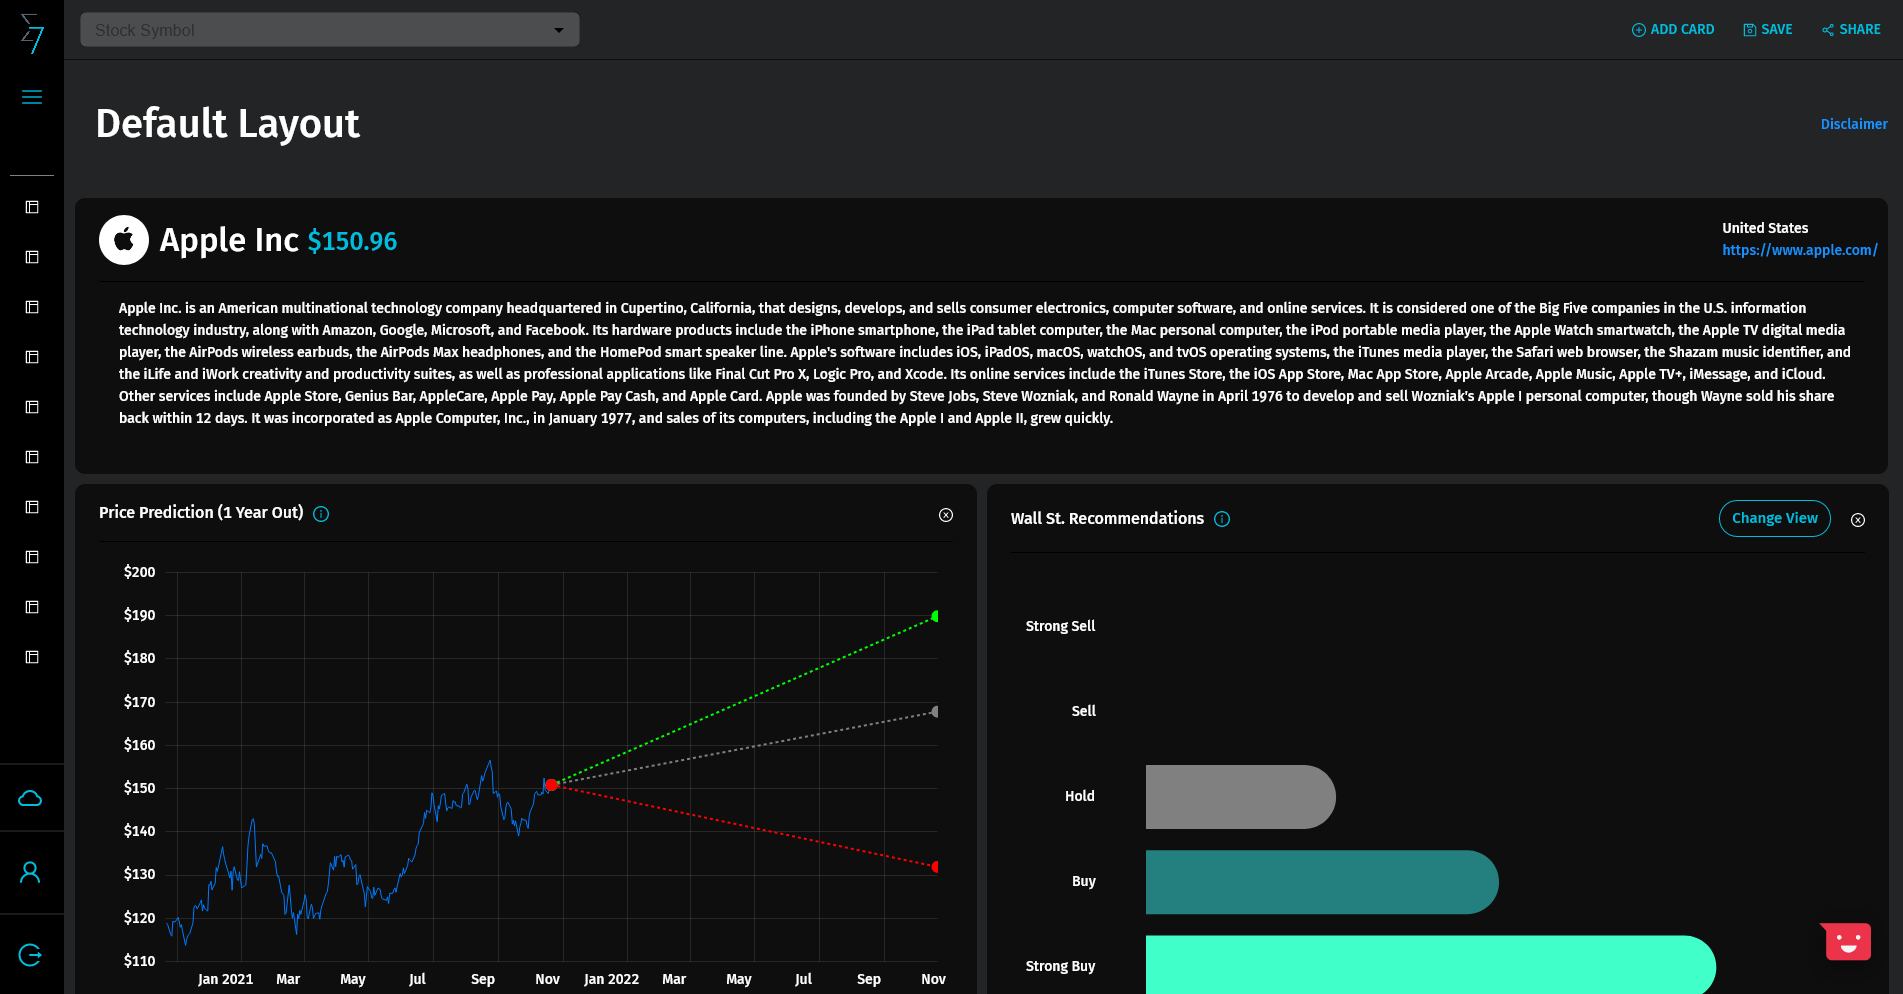1903x994 pixels.
Task: Click the SAVE button
Action: pos(1768,30)
